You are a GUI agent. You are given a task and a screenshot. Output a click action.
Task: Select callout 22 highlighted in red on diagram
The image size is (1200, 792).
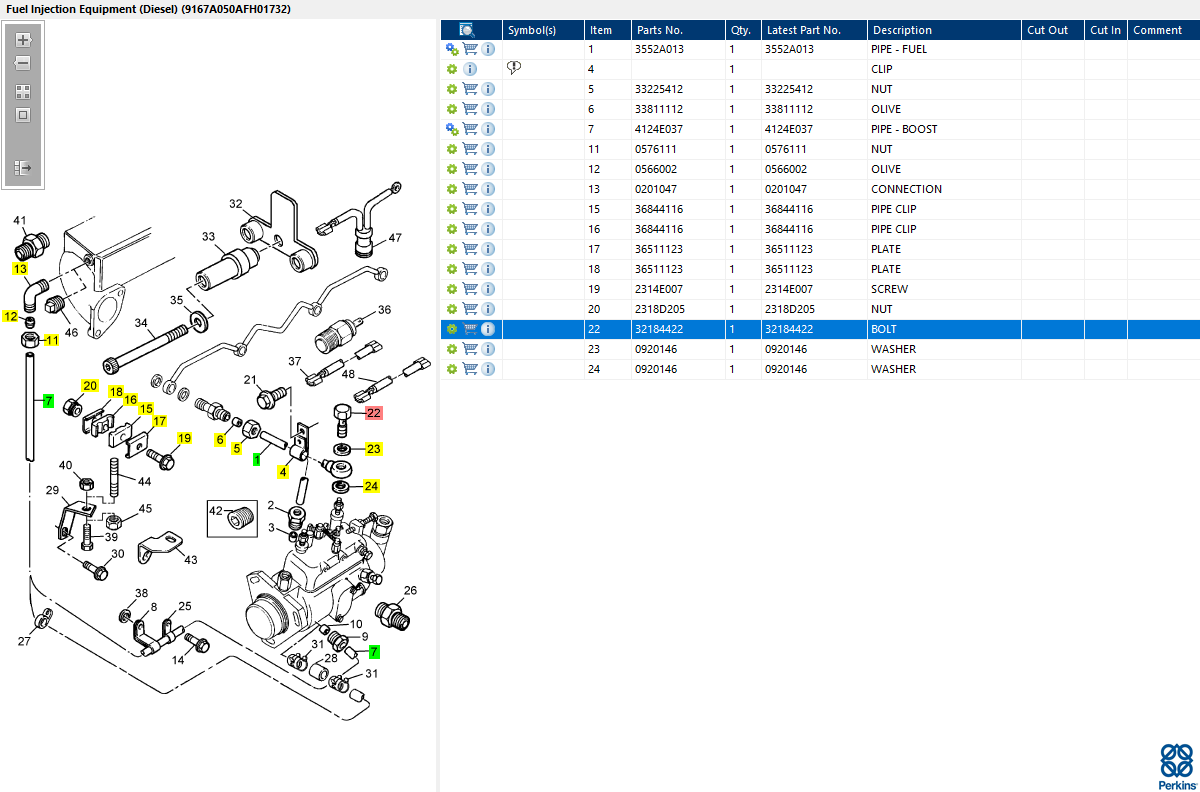point(374,412)
